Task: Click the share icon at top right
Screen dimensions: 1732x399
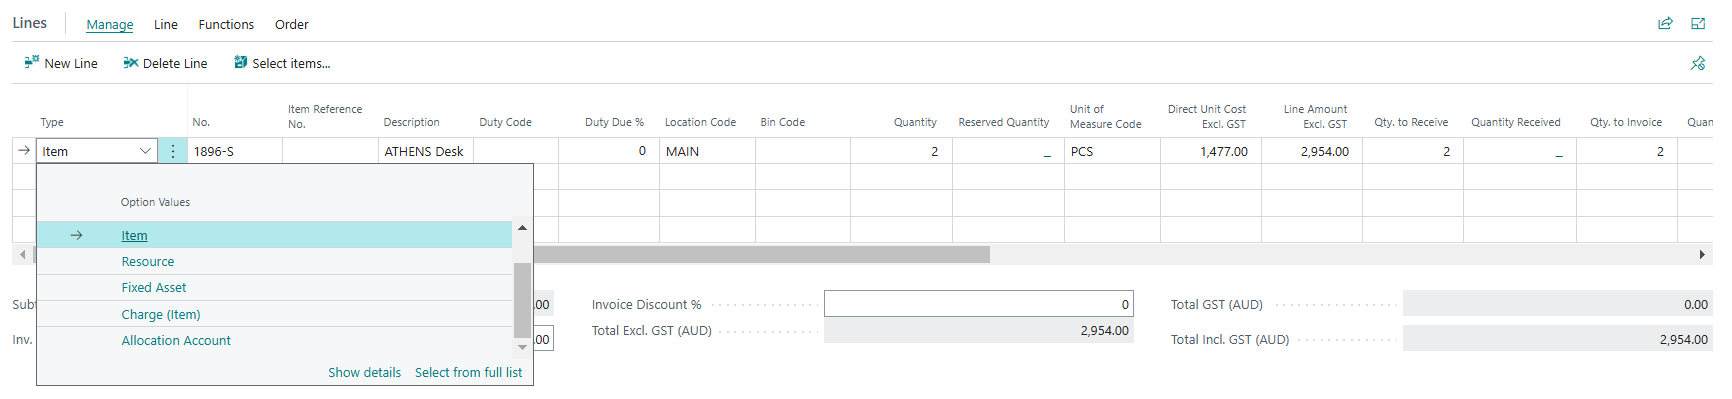Action: click(x=1665, y=23)
